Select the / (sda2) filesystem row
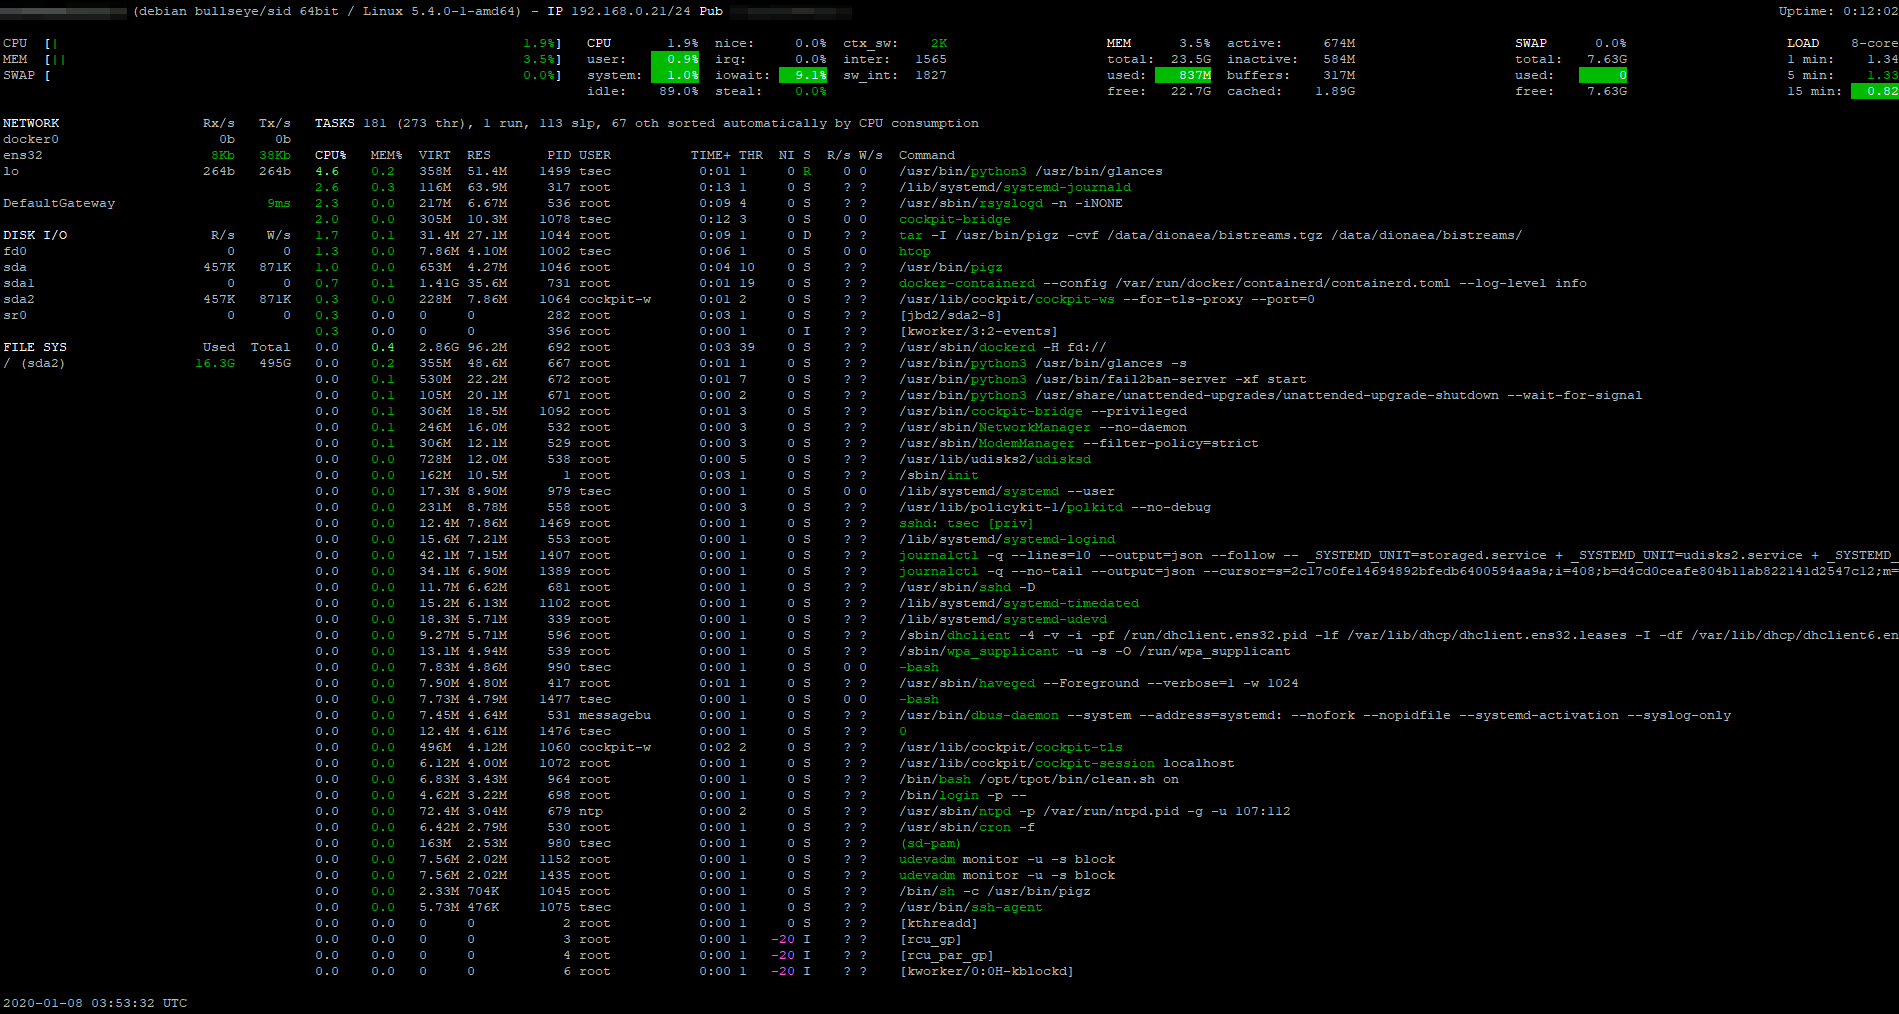The width and height of the screenshot is (1899, 1014). [x=147, y=363]
